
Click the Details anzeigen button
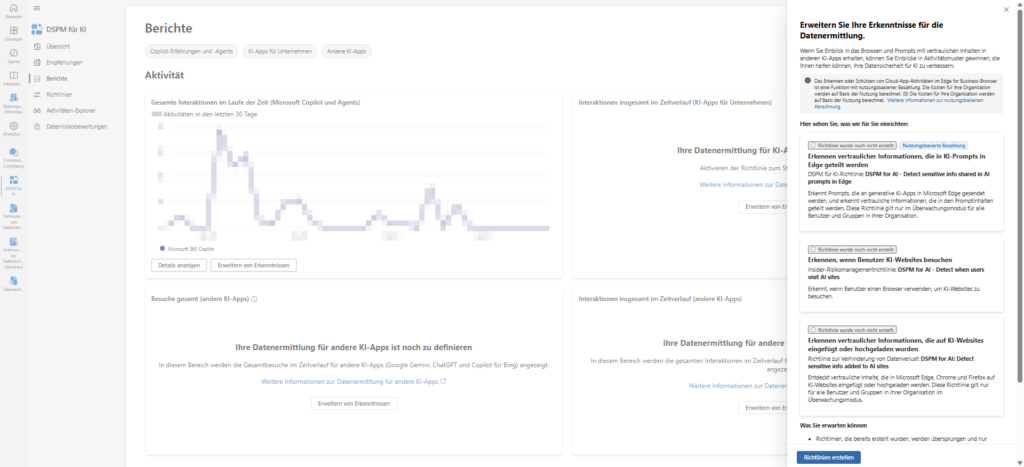pos(178,265)
